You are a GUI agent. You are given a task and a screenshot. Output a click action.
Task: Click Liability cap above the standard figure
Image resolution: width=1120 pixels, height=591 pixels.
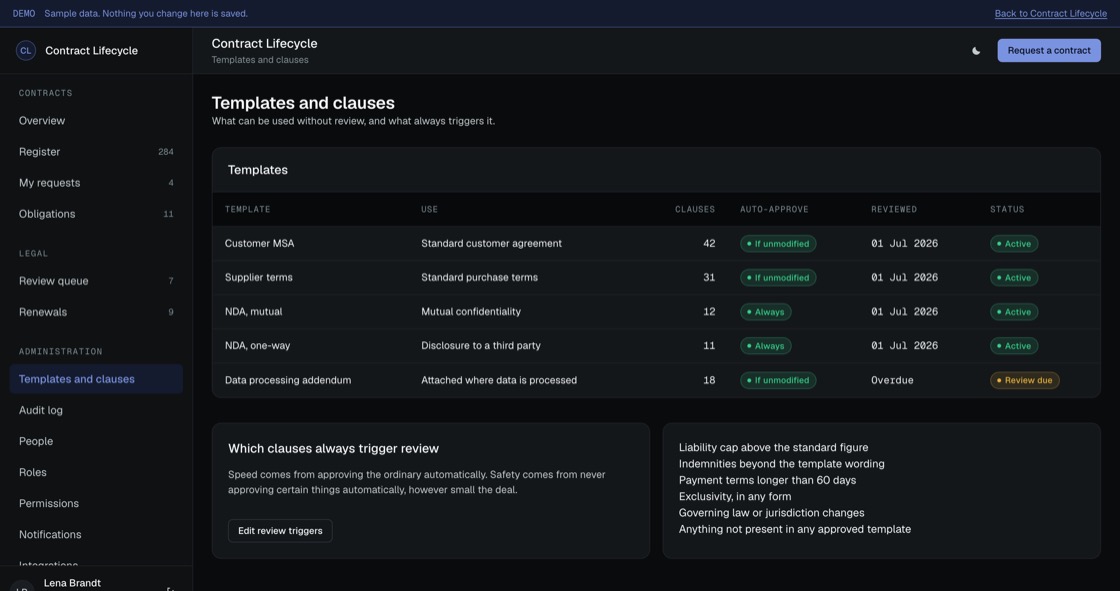tap(774, 447)
